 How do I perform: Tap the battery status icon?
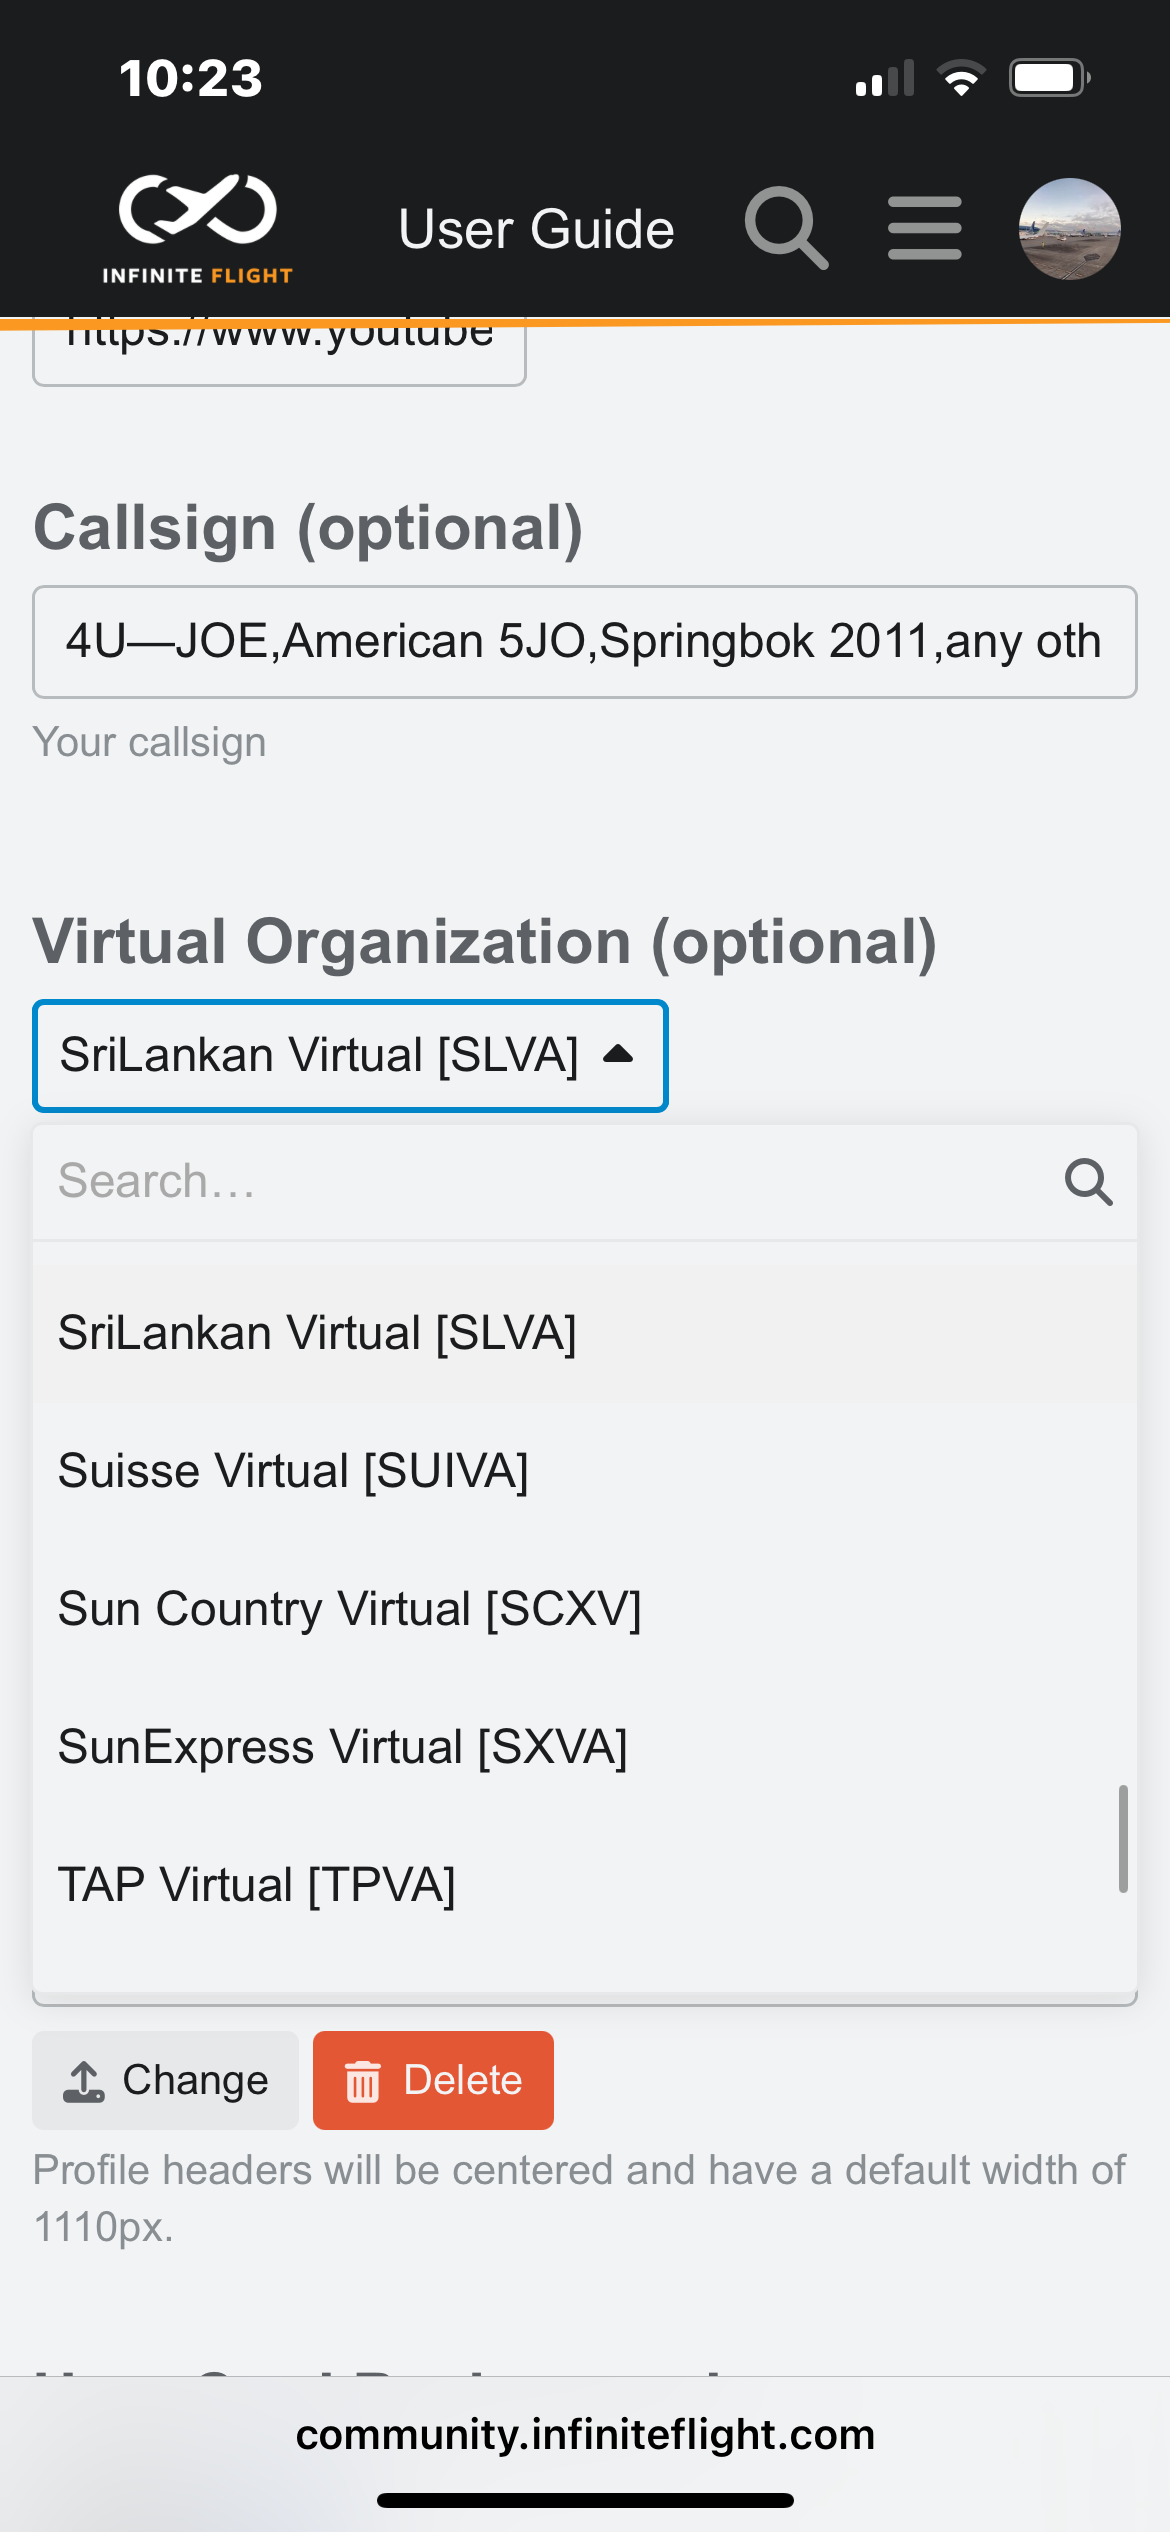tap(1048, 78)
